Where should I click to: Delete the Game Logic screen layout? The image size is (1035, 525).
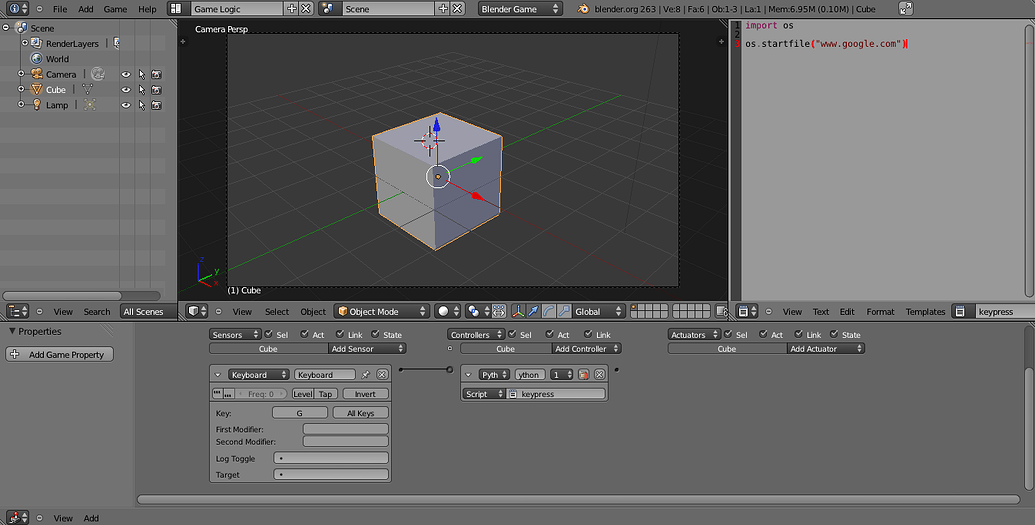coord(306,9)
